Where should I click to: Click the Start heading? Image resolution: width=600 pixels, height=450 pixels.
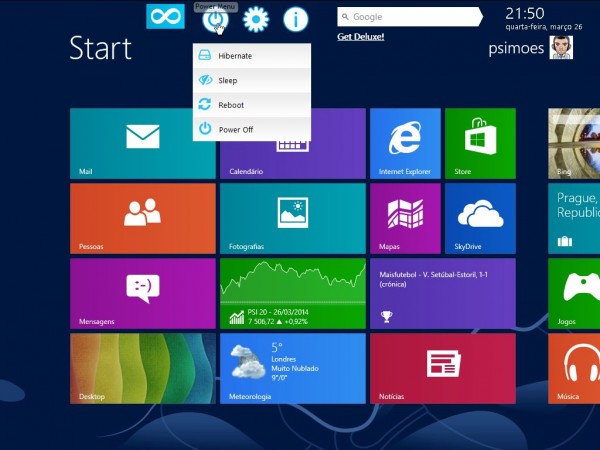pyautogui.click(x=101, y=48)
